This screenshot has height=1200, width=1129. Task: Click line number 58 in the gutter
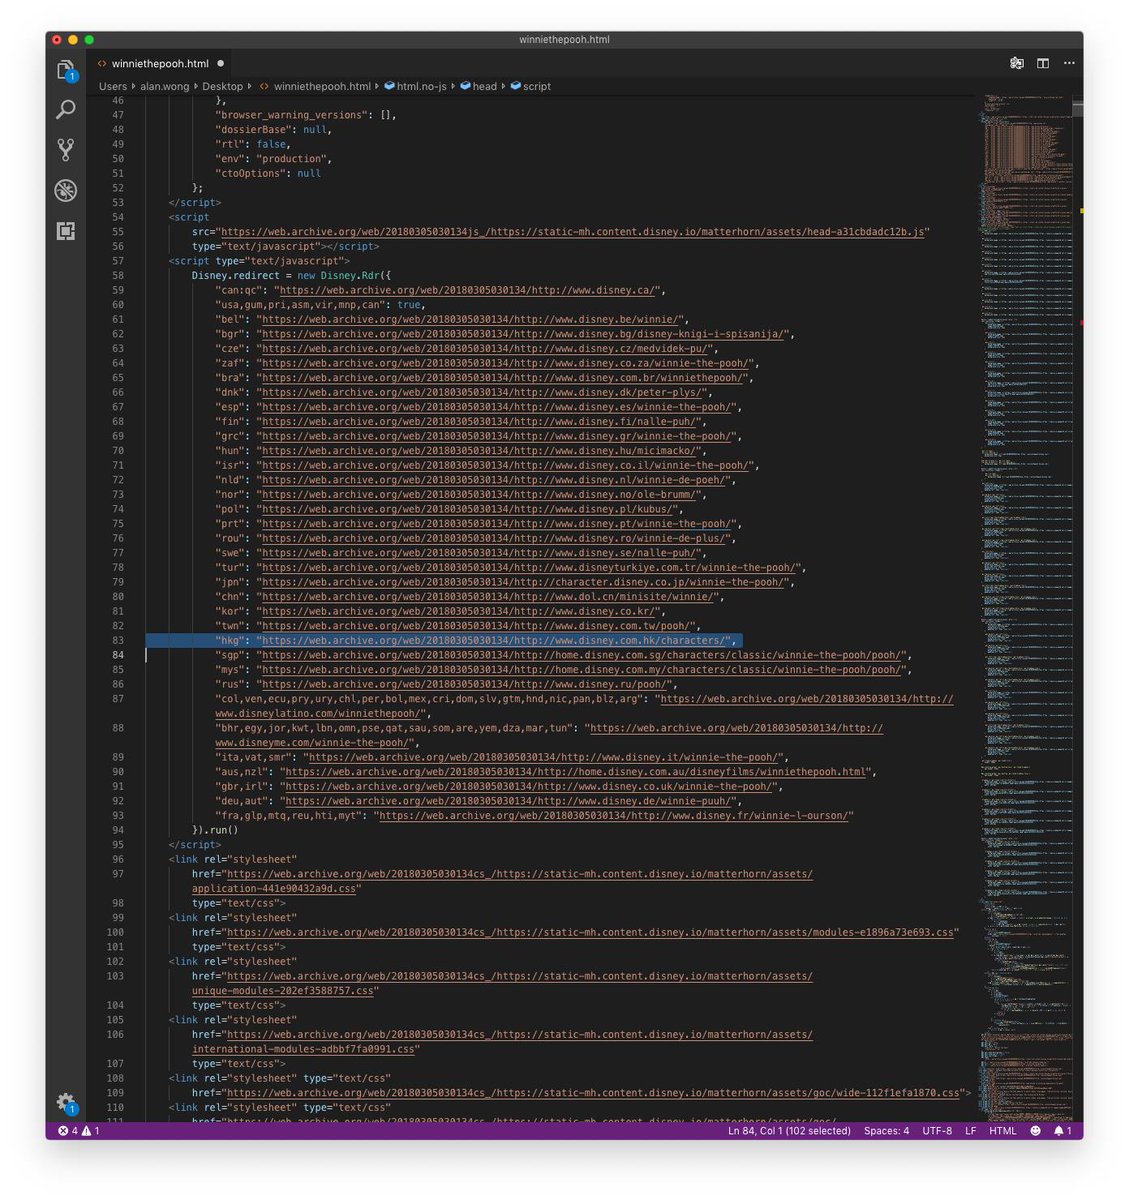pos(118,275)
